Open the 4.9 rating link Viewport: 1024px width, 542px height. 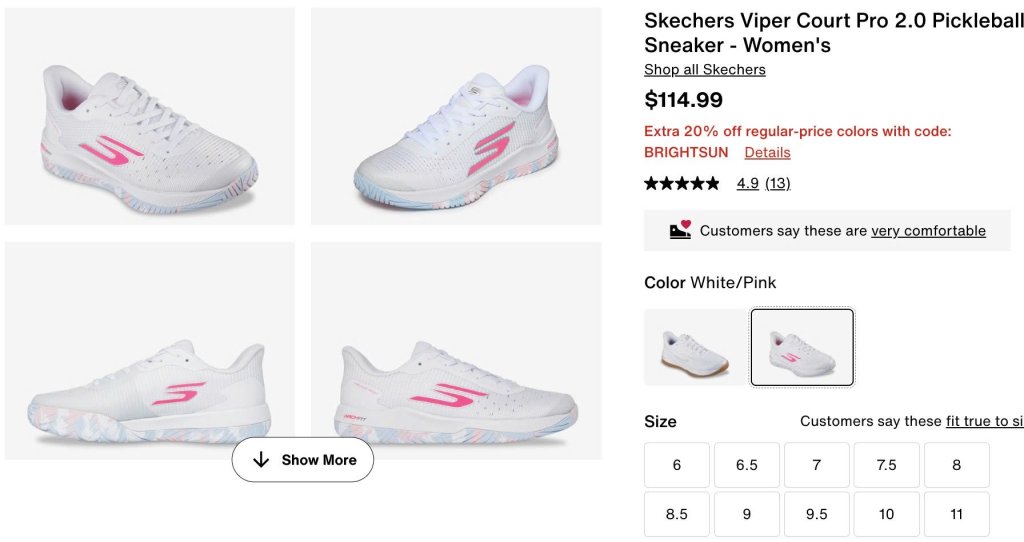747,184
